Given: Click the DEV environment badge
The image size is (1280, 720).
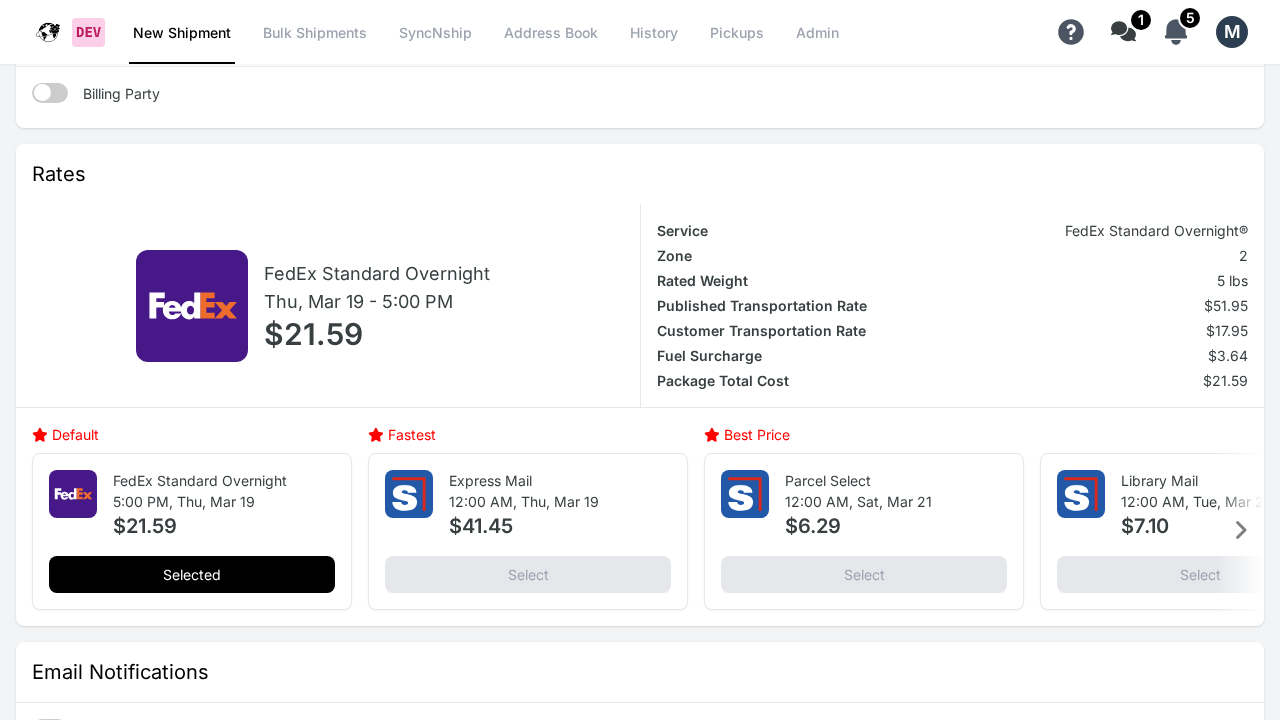Looking at the screenshot, I should pyautogui.click(x=88, y=32).
